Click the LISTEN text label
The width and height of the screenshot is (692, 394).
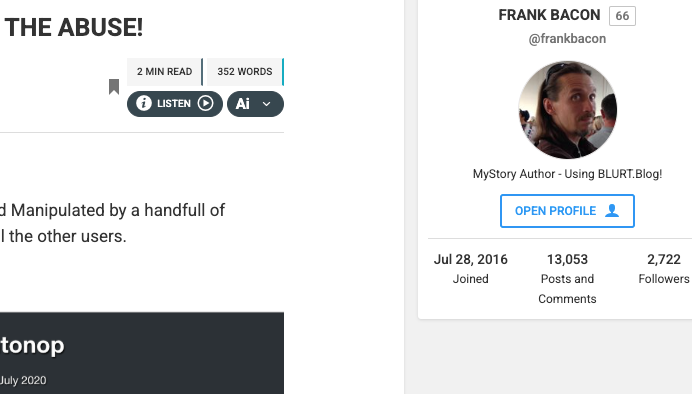click(174, 104)
